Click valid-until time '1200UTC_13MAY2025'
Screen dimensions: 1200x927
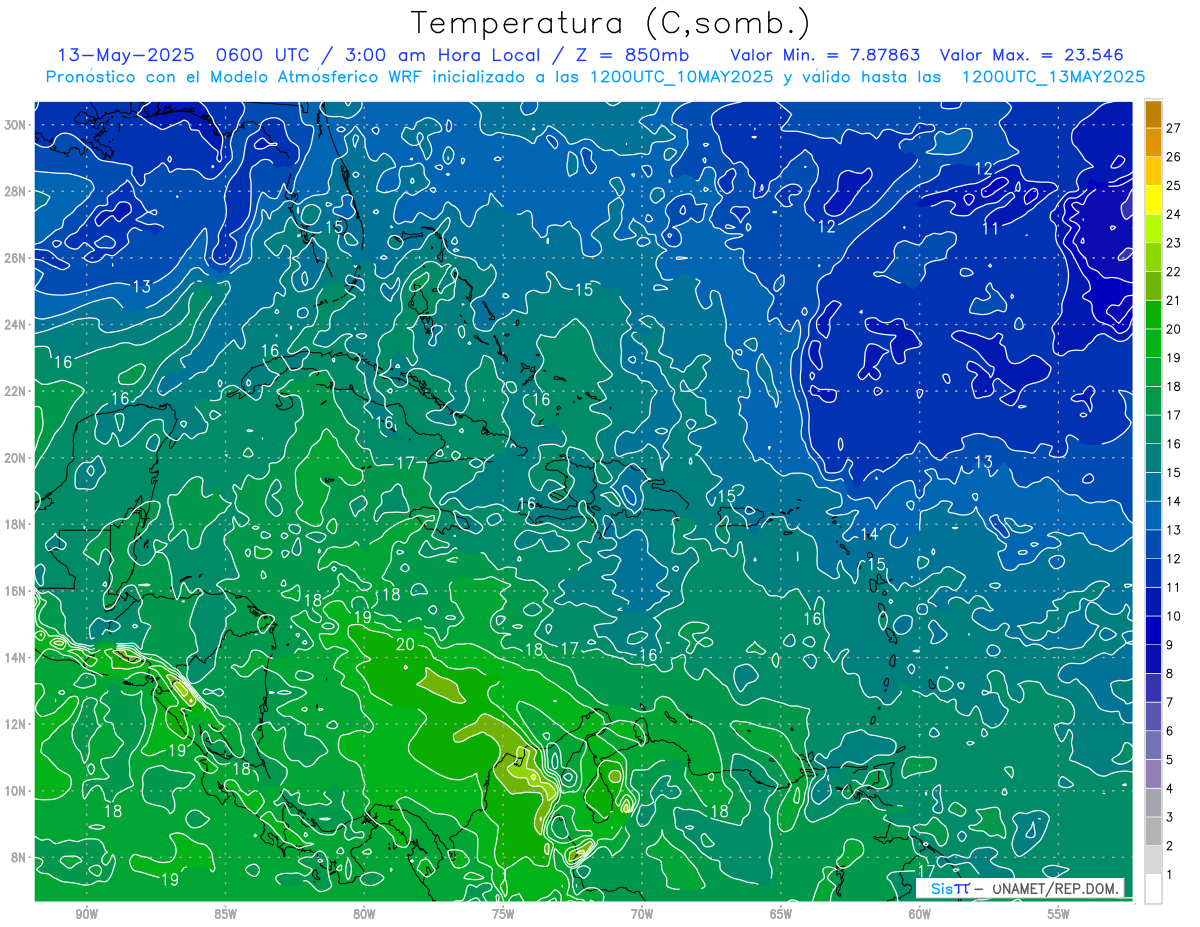1053,77
